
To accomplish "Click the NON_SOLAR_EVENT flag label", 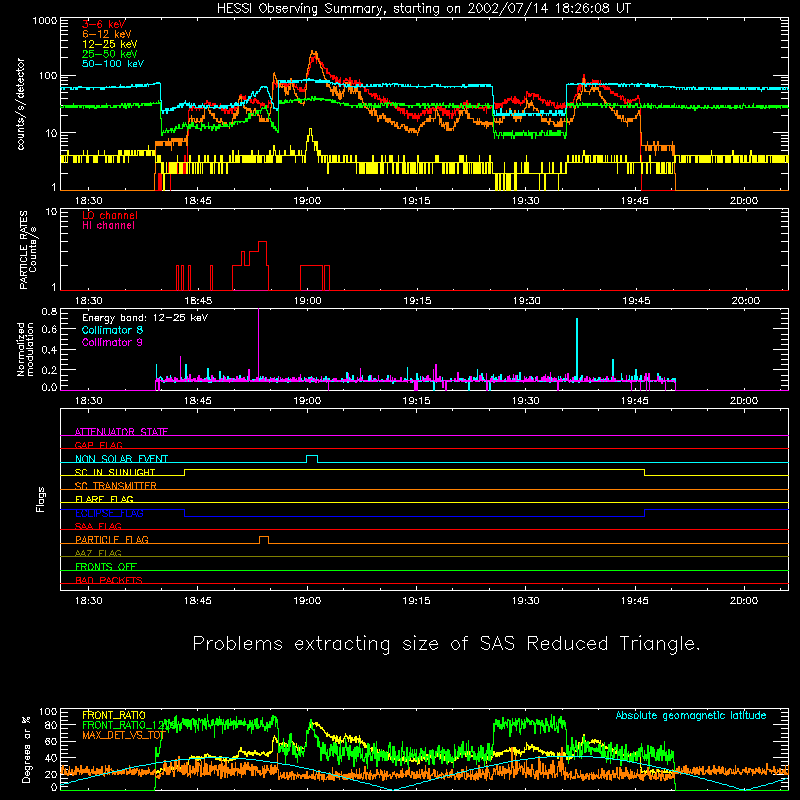I will click(x=121, y=459).
